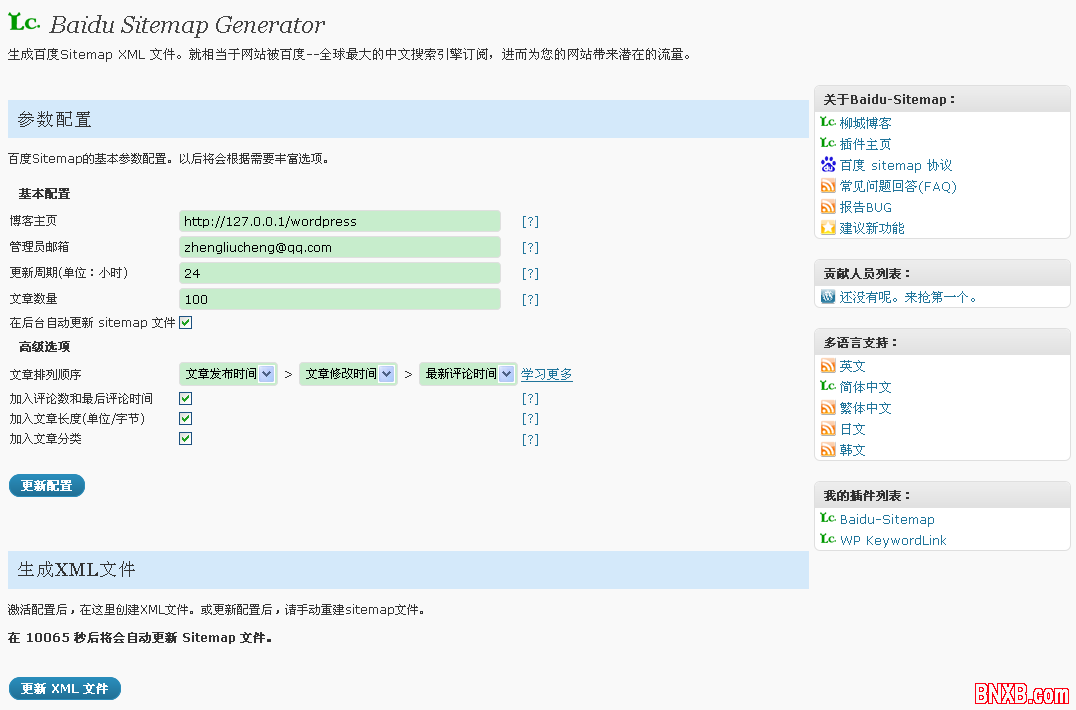Select the 英文 language link

pos(852,366)
